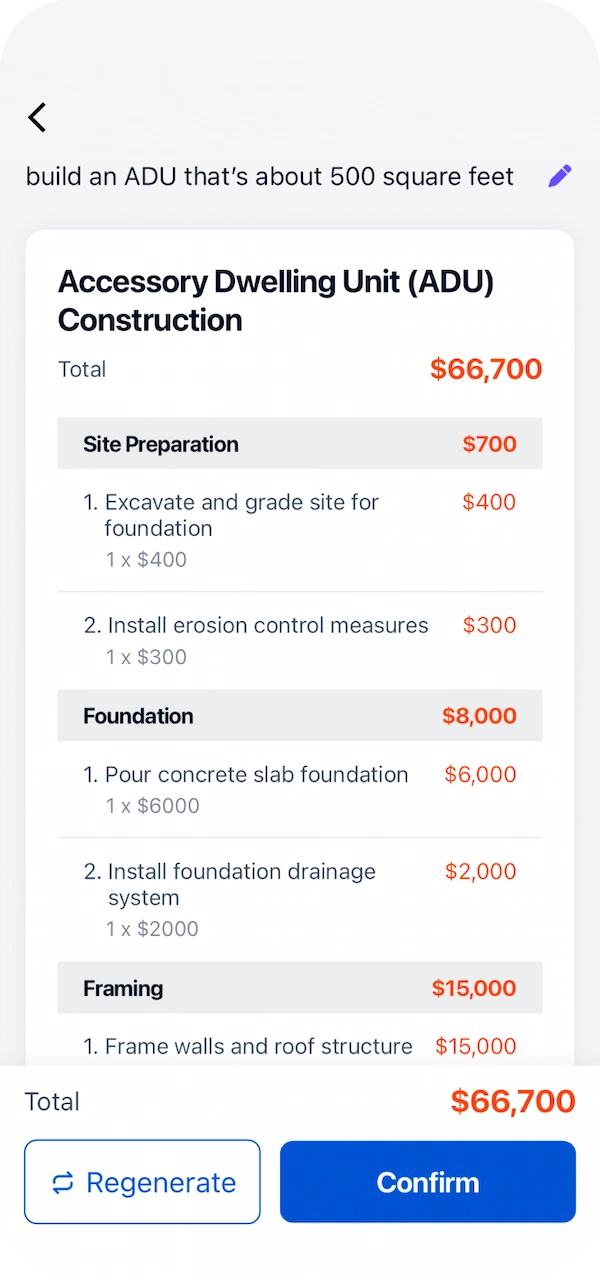Tap the Regenerate button
Screen dimensions: 600x1277
pyautogui.click(x=142, y=1182)
